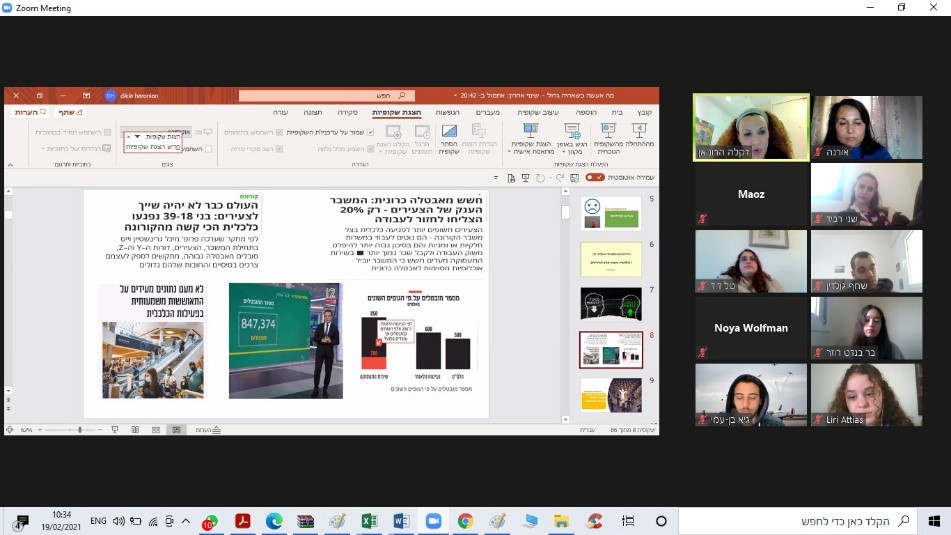The height and width of the screenshot is (535, 951).
Task: Open the Review tab (סקירה)
Action: click(x=348, y=112)
